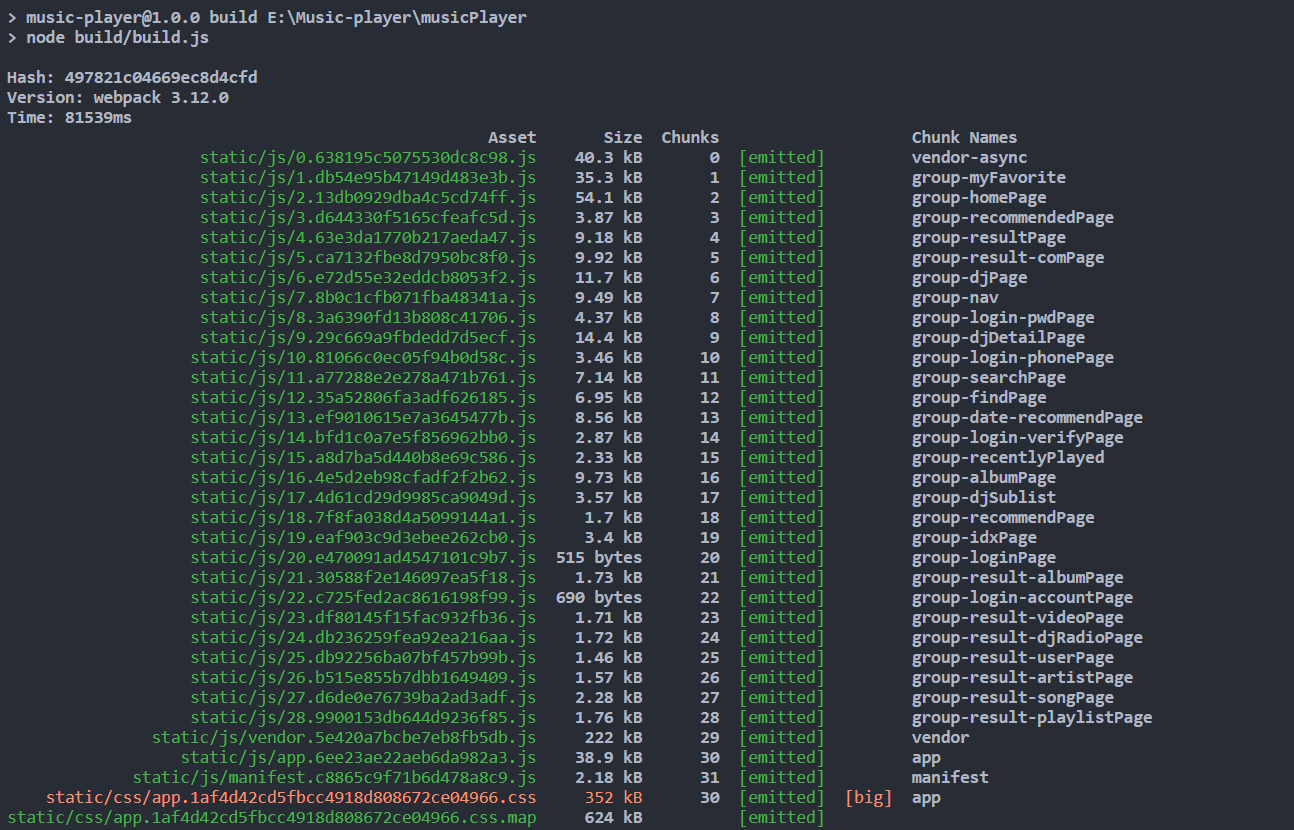
Task: Click the 'group-djPage' chunk name
Action: [x=969, y=278]
